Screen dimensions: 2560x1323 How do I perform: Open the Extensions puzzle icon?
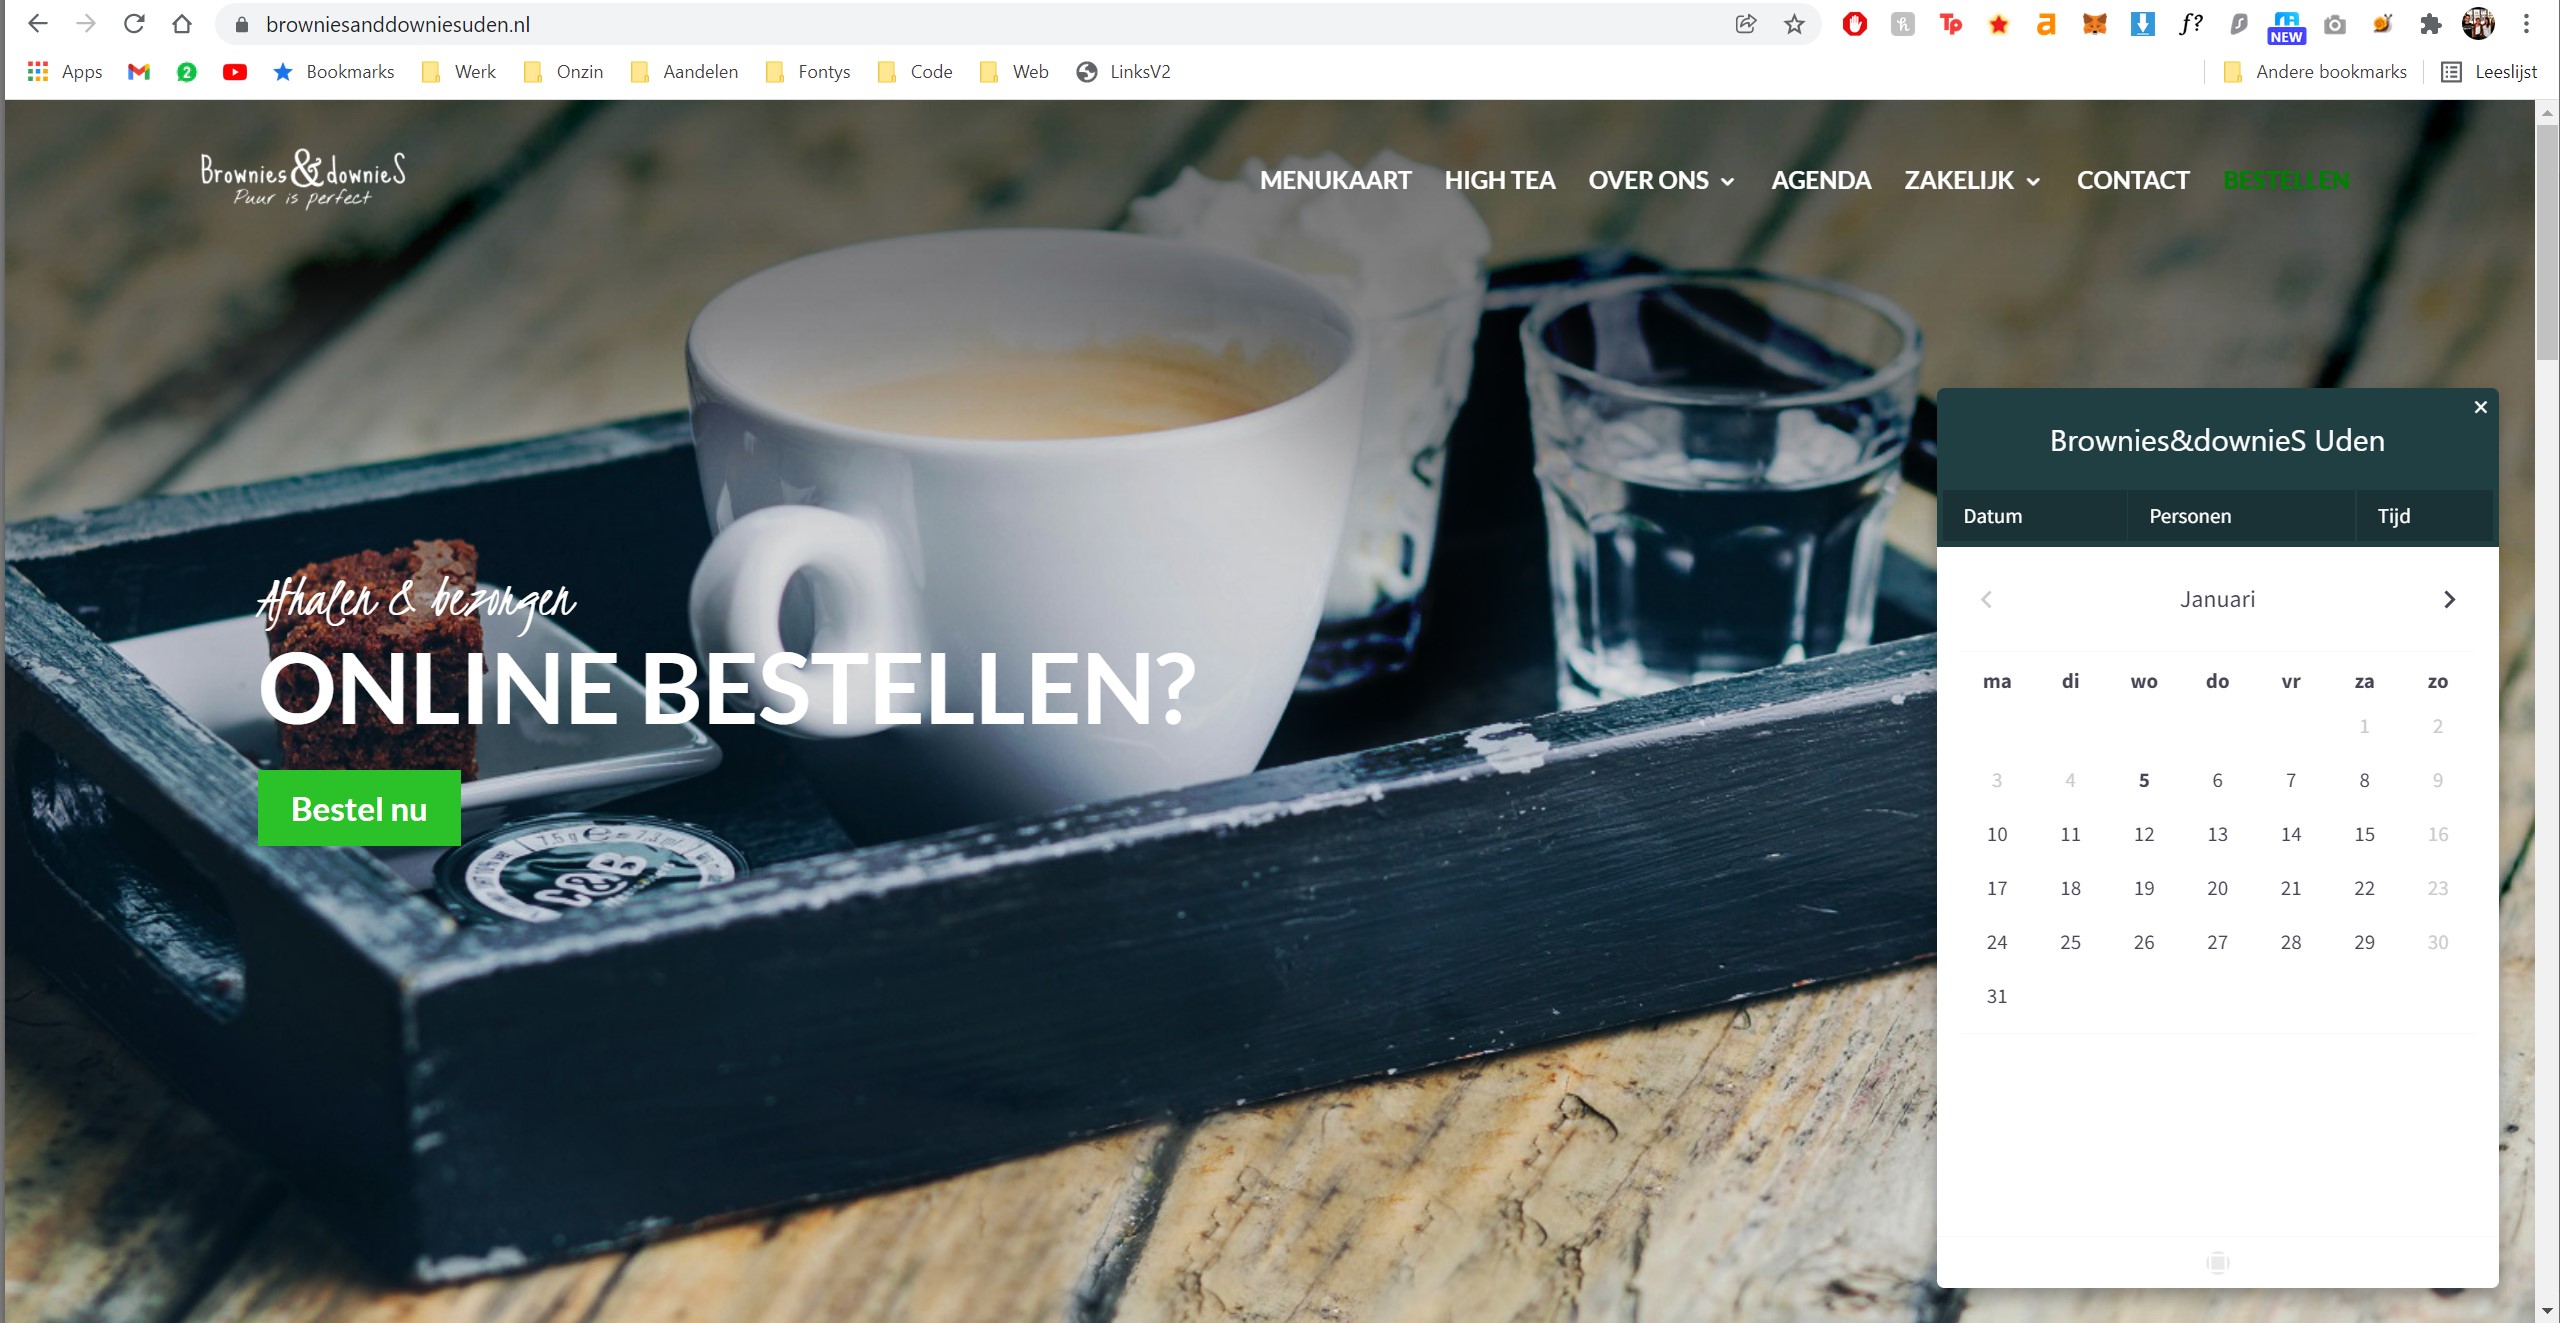coord(2430,24)
